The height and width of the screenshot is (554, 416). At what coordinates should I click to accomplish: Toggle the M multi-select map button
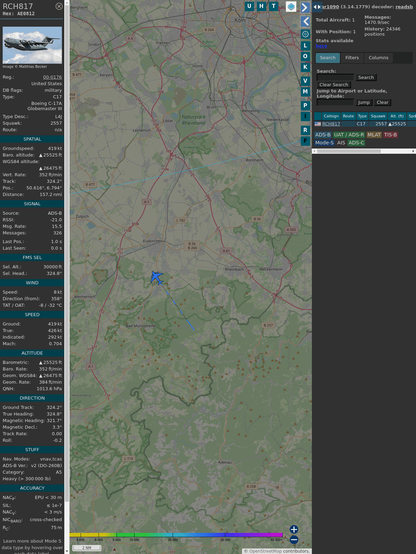click(x=305, y=92)
